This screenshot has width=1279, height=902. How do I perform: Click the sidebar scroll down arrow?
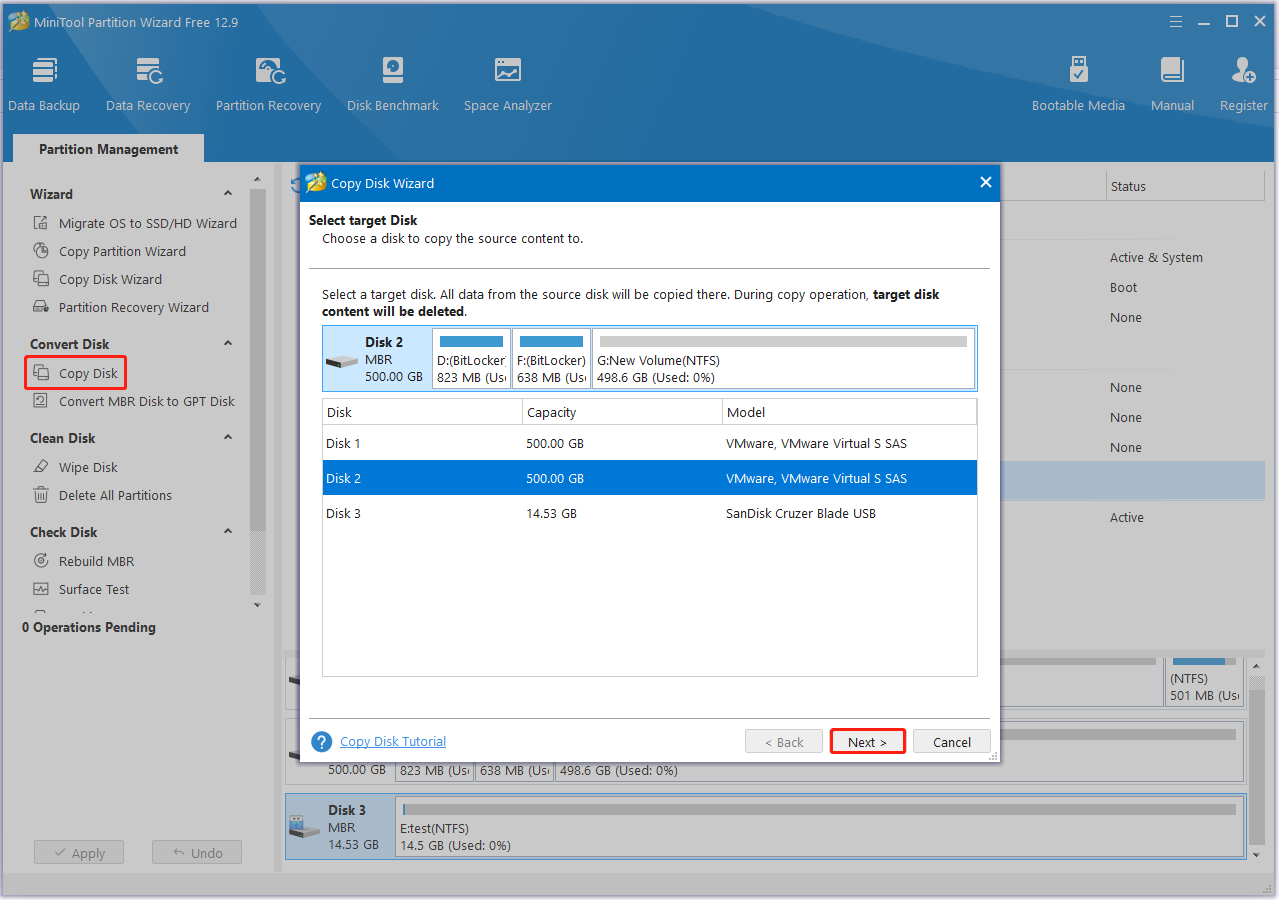tap(257, 605)
